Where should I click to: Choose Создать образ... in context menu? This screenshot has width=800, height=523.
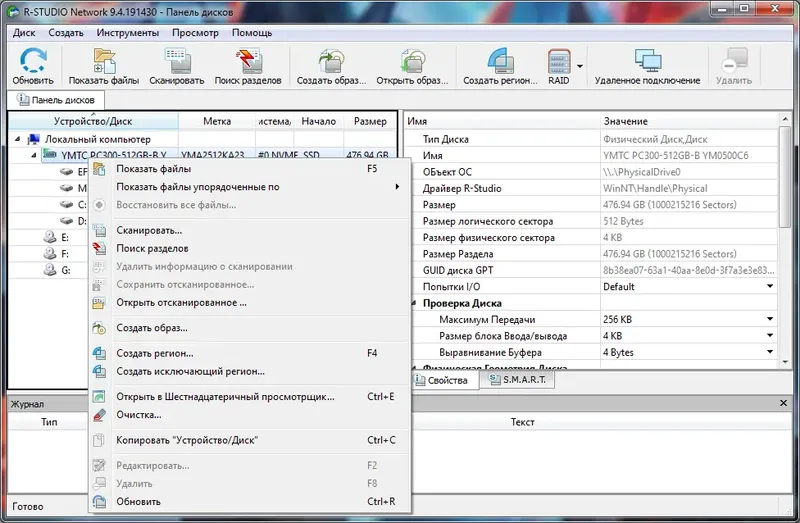point(249,328)
